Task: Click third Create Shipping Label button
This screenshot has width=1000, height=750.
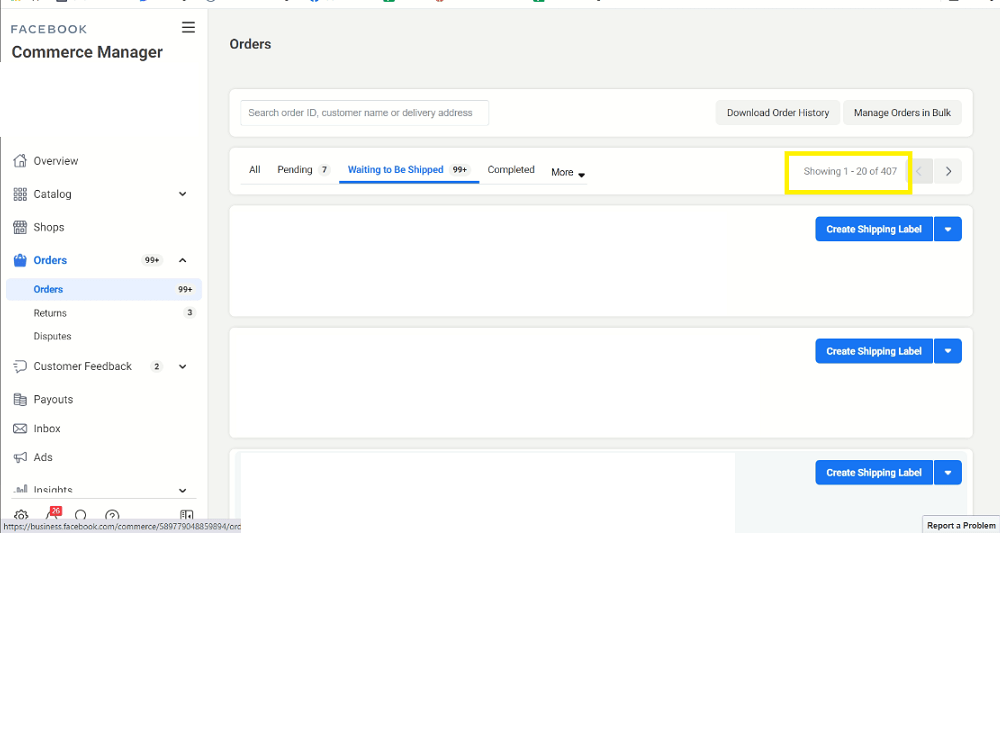Action: click(874, 473)
